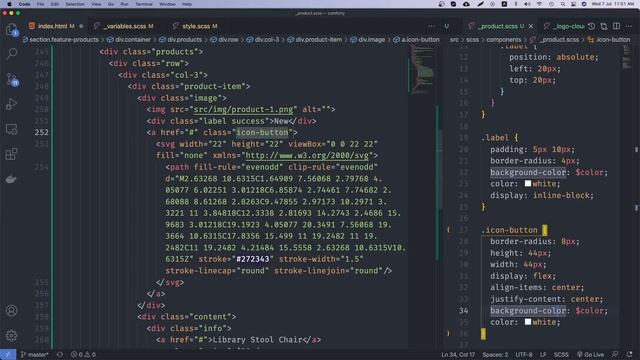Open the Remote Explorer view
Image resolution: width=640 pixels, height=360 pixels.
[x=11, y=129]
